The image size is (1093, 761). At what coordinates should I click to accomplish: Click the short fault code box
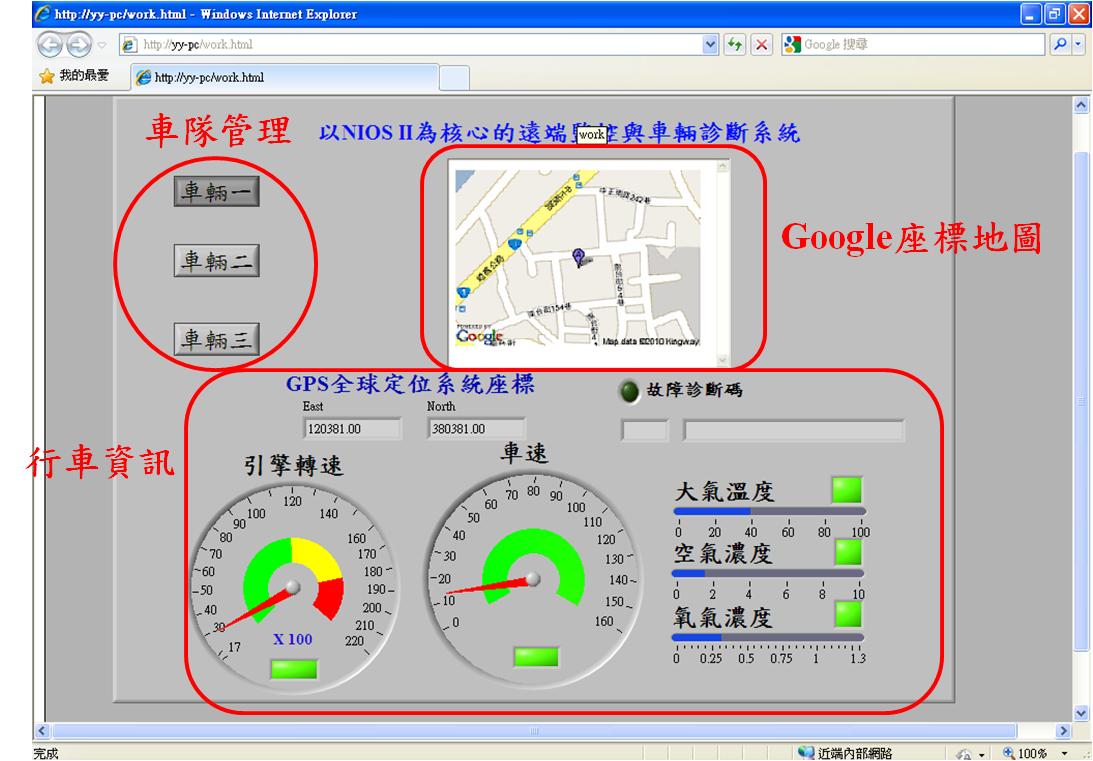click(x=644, y=431)
